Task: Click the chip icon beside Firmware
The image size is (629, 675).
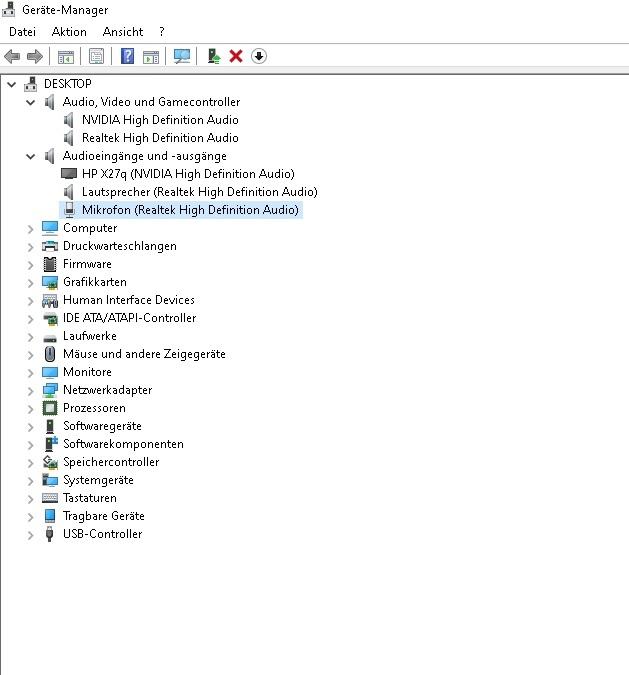Action: [50, 264]
